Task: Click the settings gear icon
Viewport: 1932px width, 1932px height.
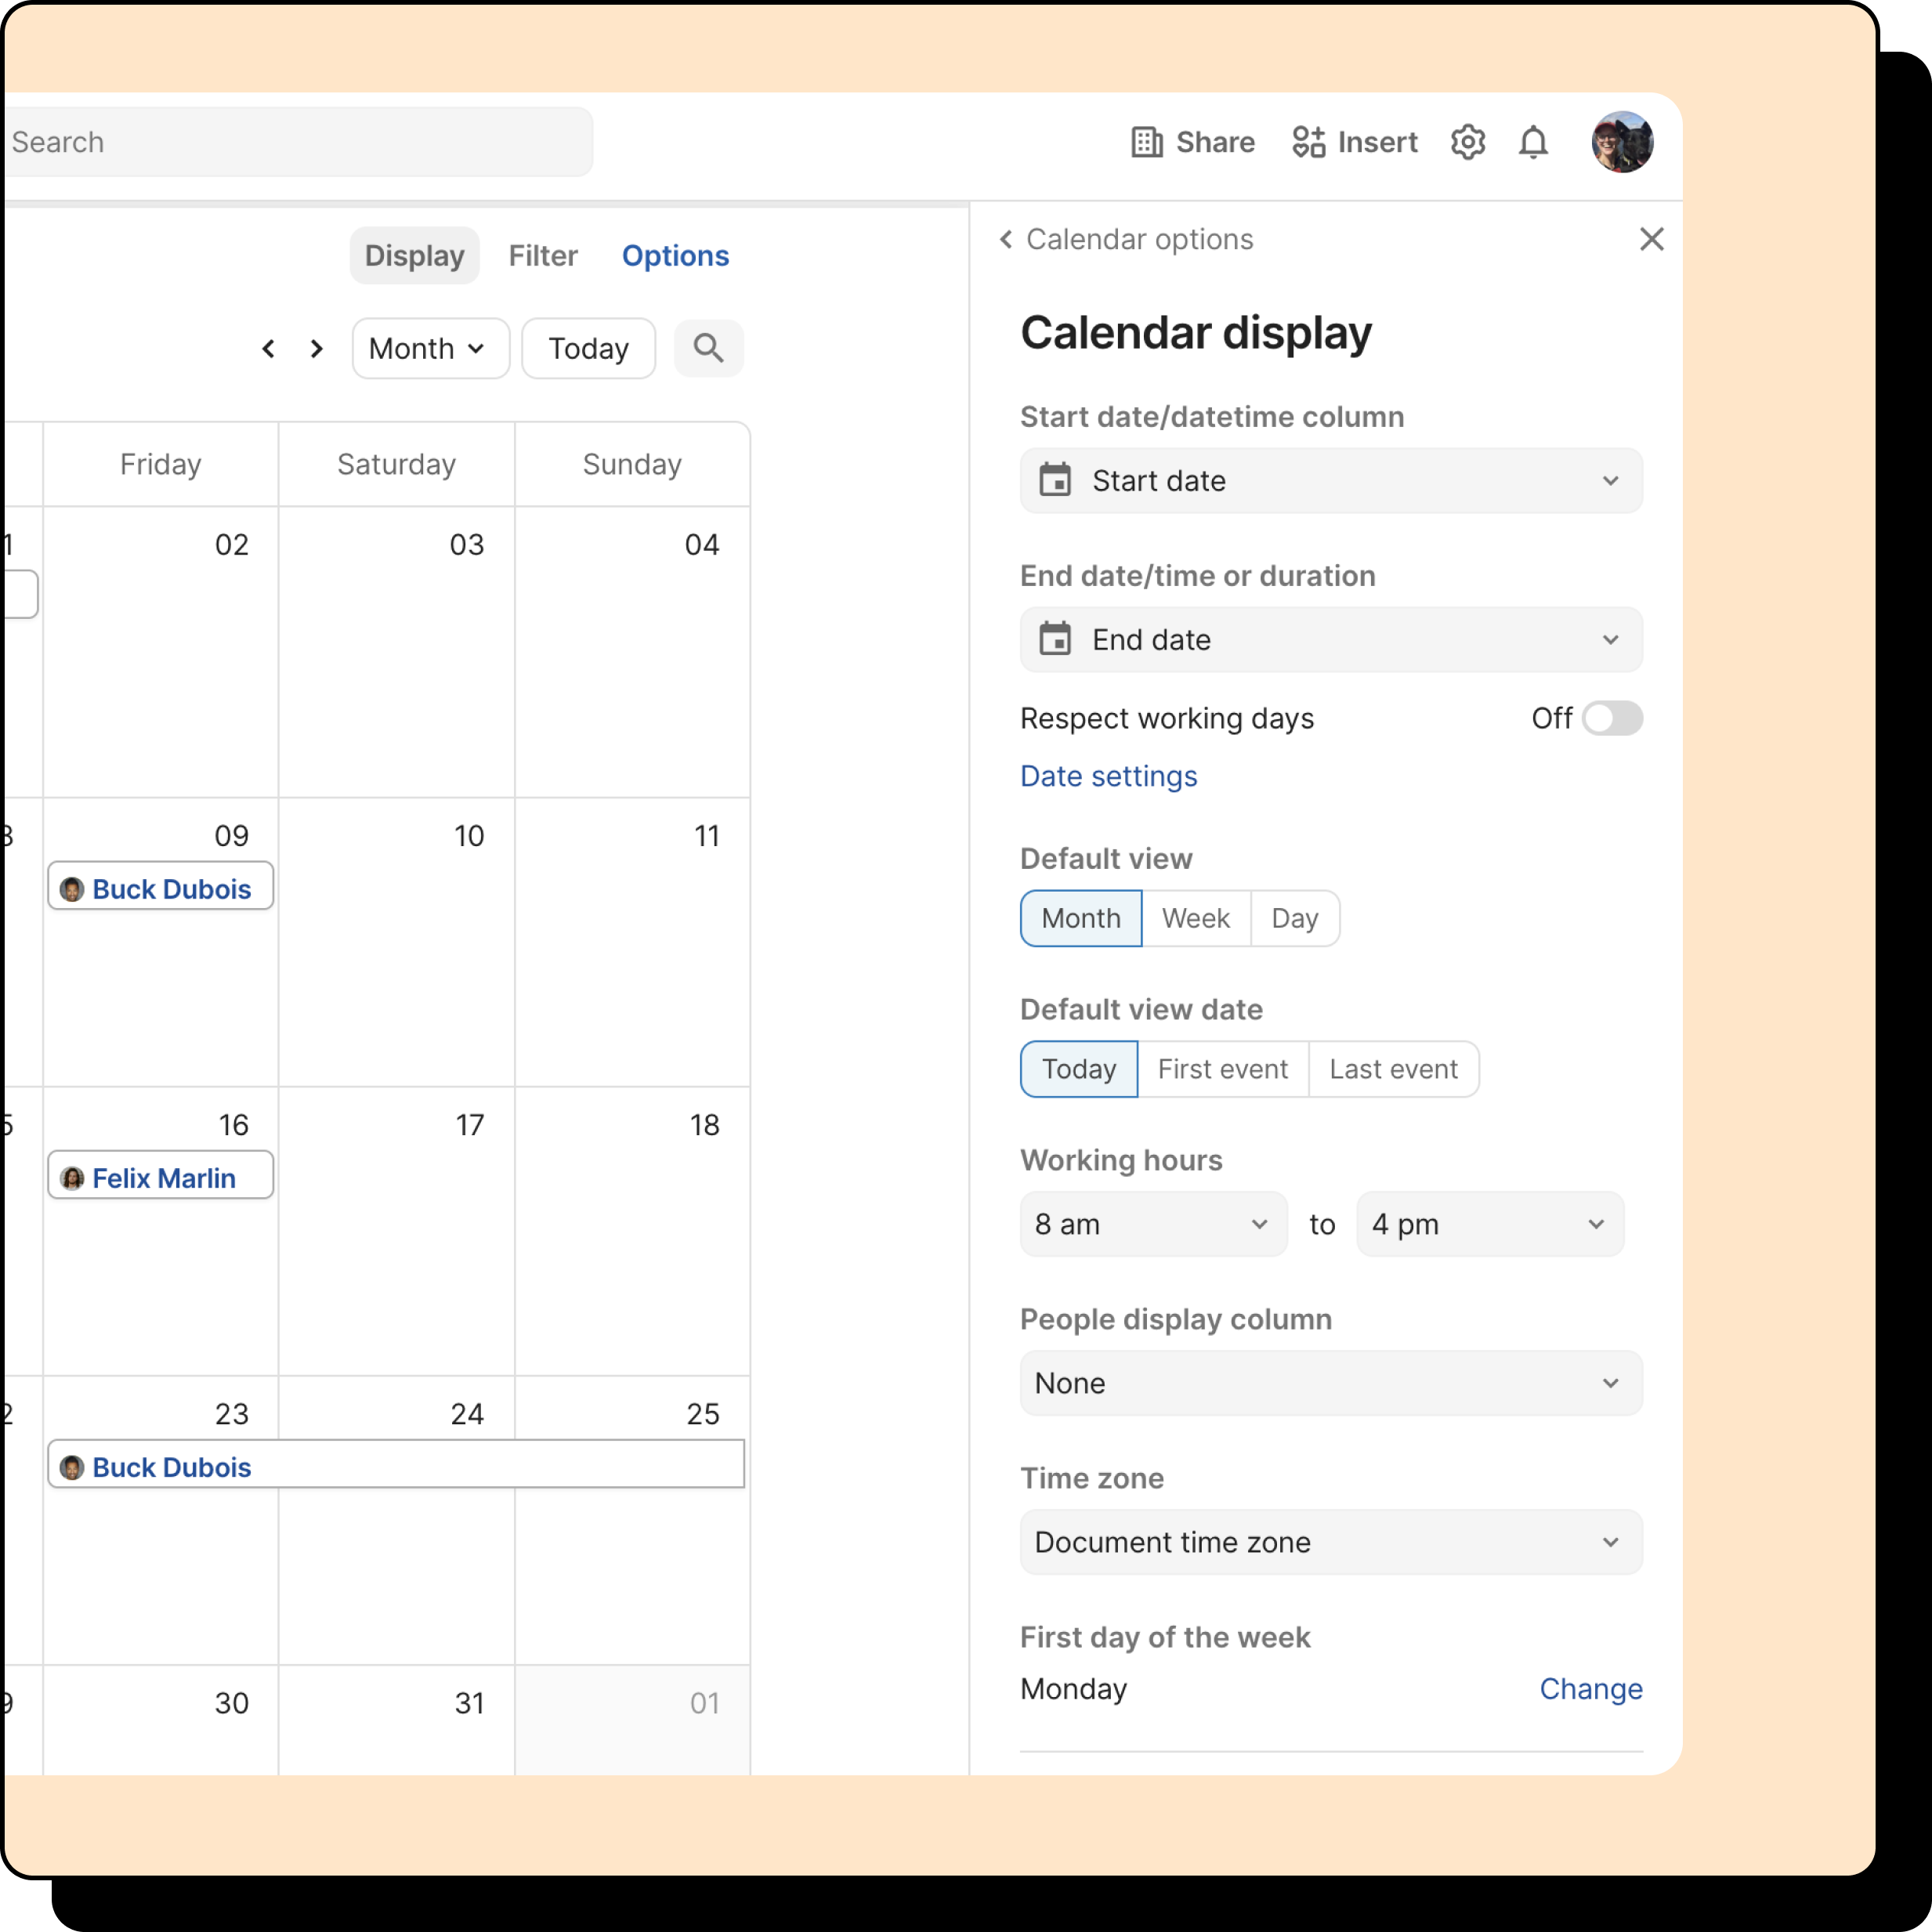Action: point(1467,142)
